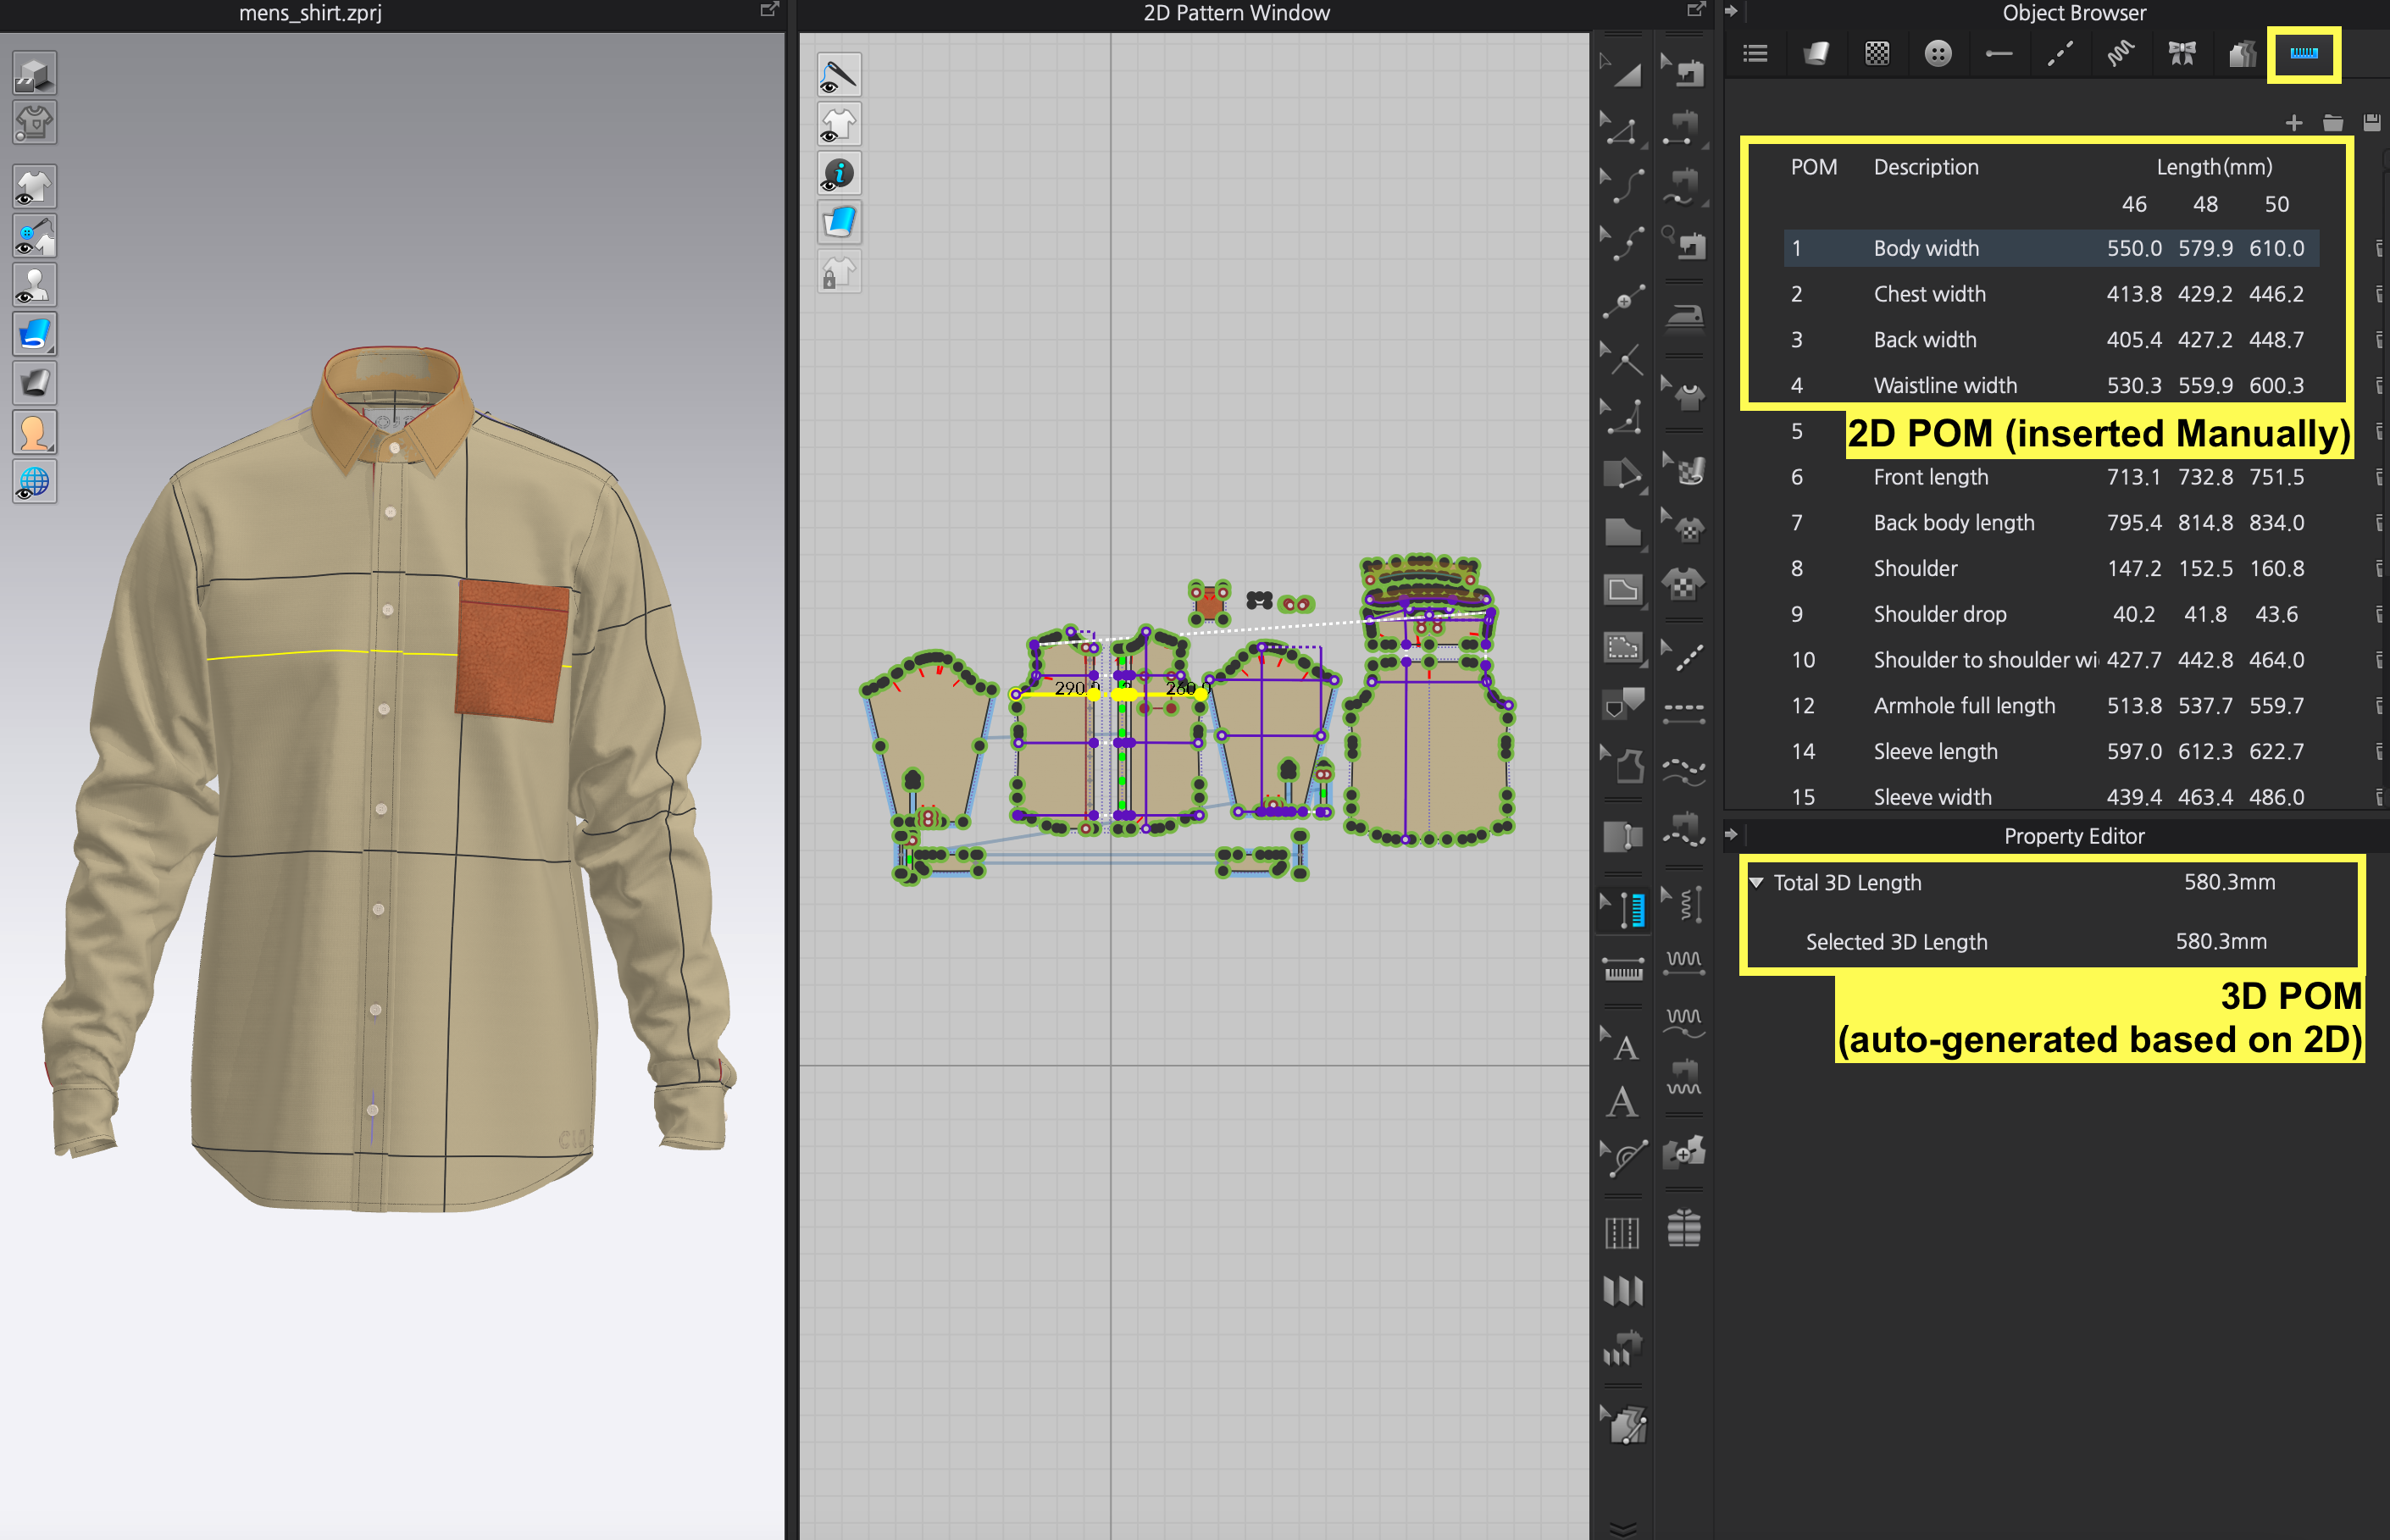The image size is (2390, 1540).
Task: Open a POM file via folder icon
Action: click(x=2332, y=123)
